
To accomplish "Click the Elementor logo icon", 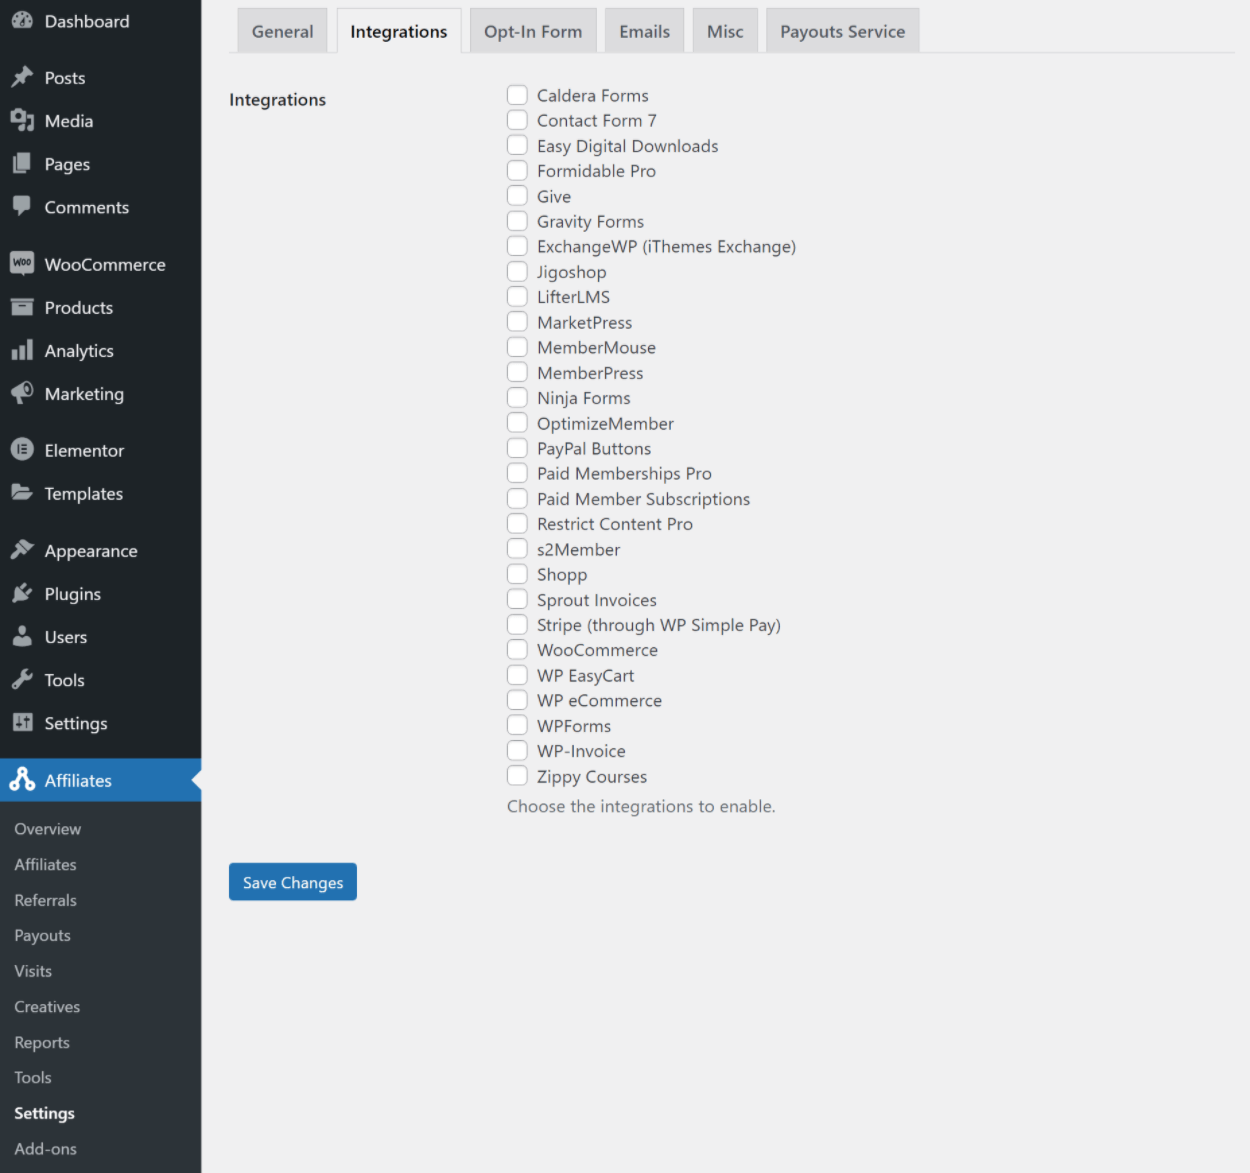I will (x=22, y=450).
